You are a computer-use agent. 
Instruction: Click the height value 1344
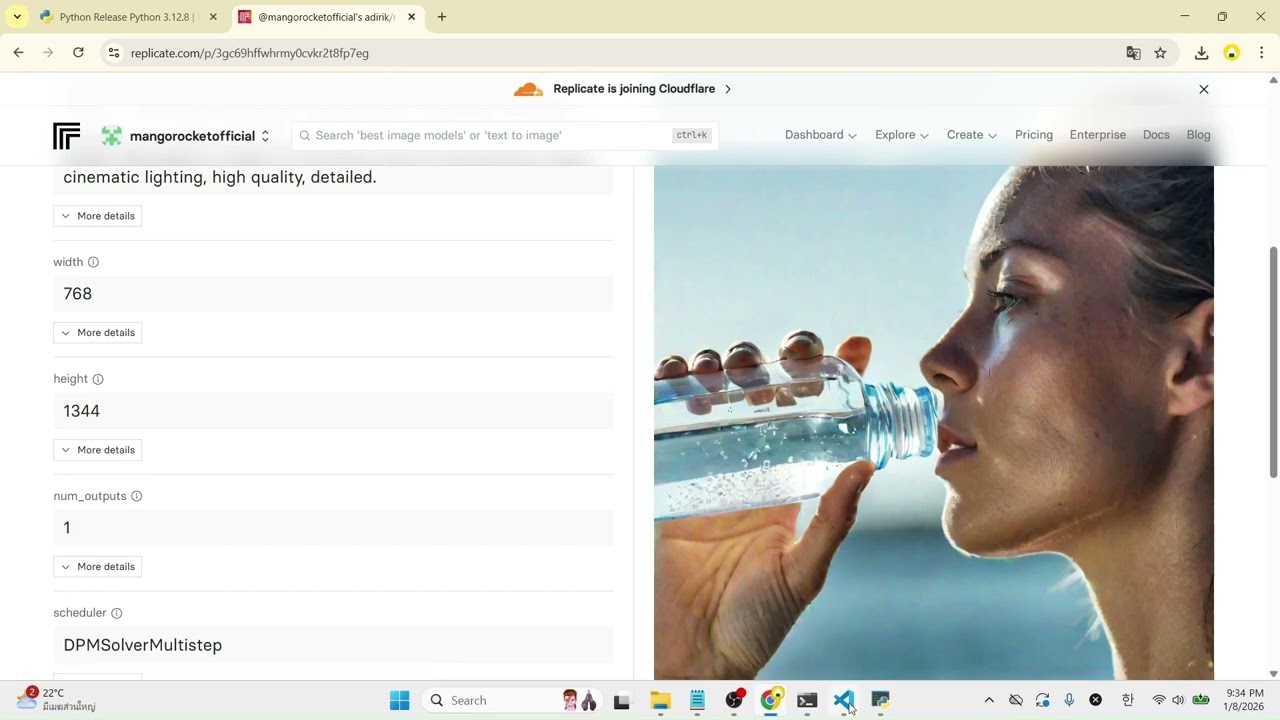click(x=333, y=411)
